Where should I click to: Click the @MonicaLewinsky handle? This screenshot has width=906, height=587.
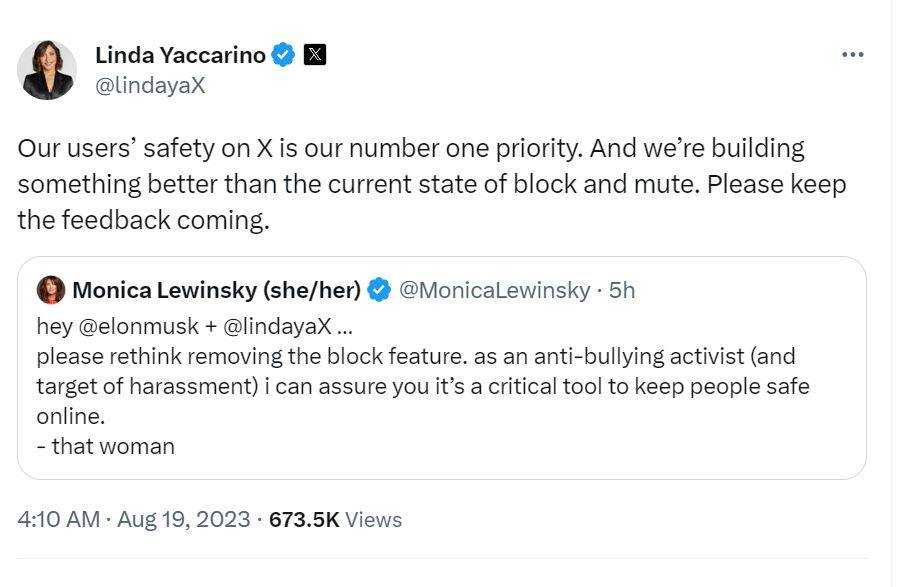(495, 290)
